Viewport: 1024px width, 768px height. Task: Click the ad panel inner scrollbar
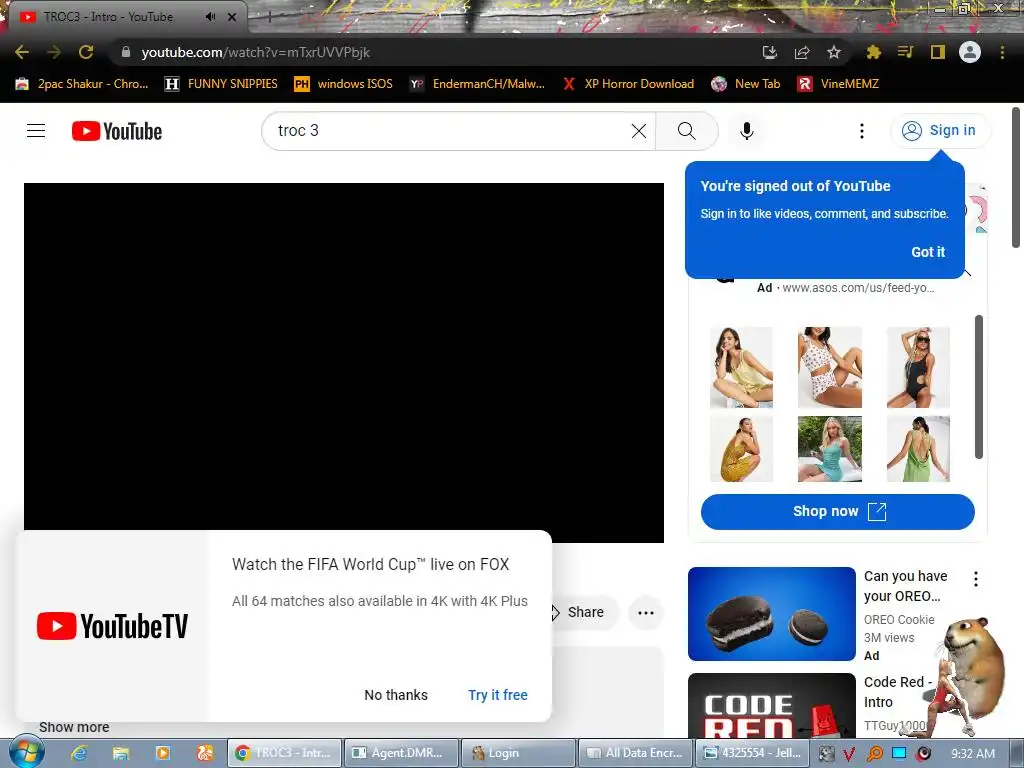tap(978, 387)
